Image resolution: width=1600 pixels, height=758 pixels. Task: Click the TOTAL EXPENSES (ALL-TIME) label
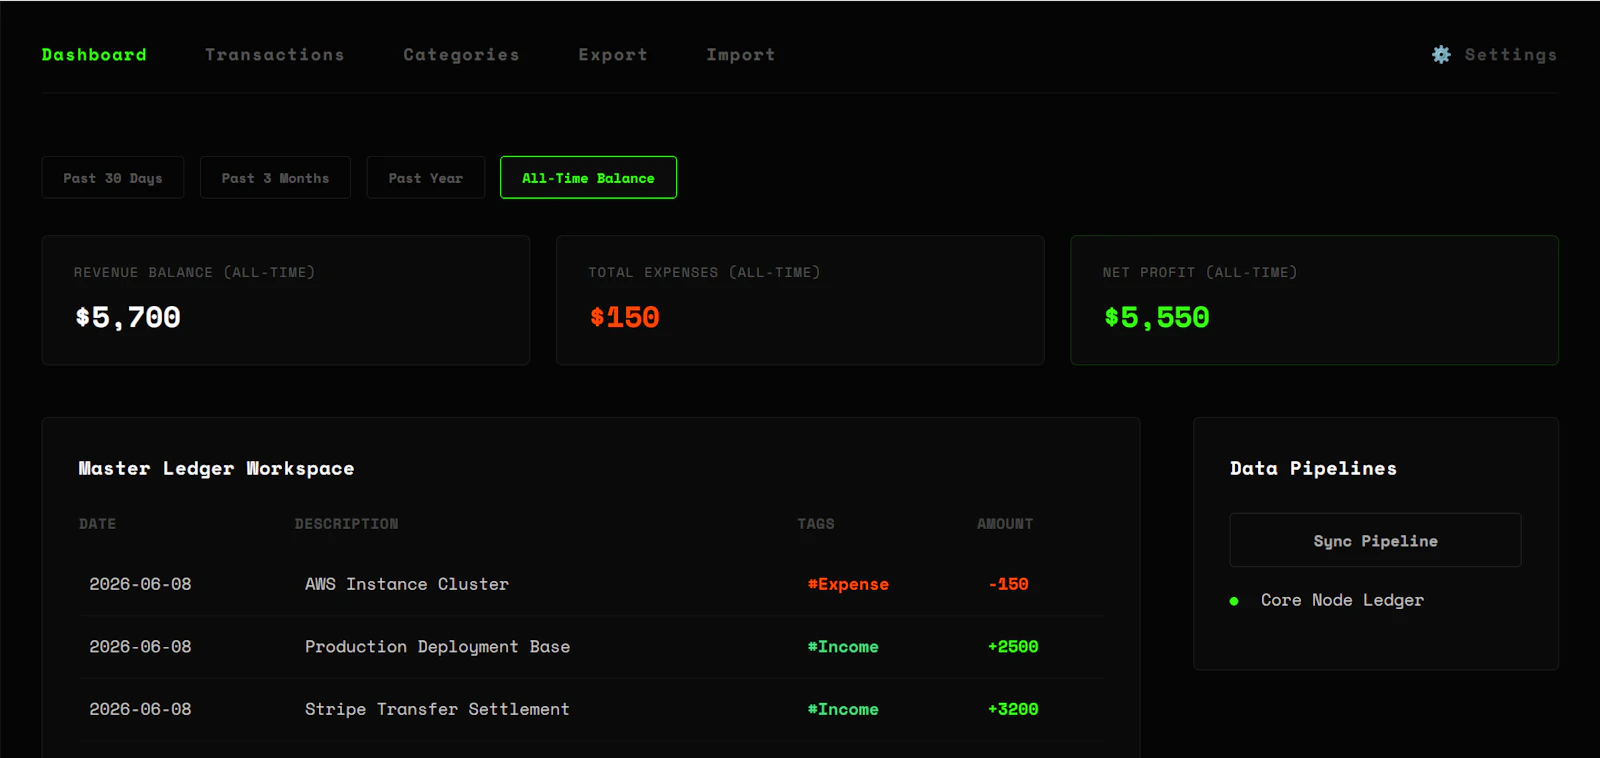pos(704,272)
